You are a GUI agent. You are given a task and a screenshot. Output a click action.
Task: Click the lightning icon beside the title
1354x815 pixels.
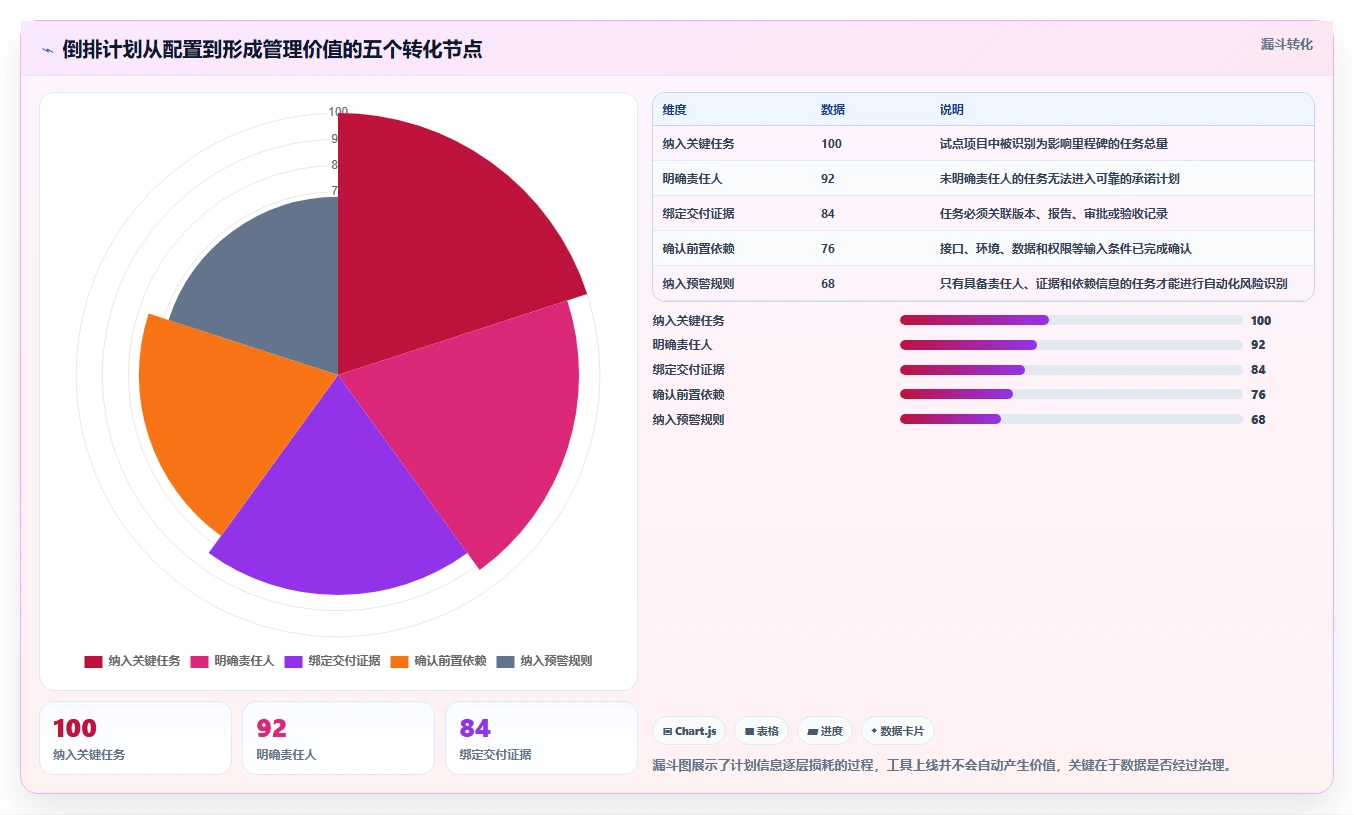[x=47, y=49]
